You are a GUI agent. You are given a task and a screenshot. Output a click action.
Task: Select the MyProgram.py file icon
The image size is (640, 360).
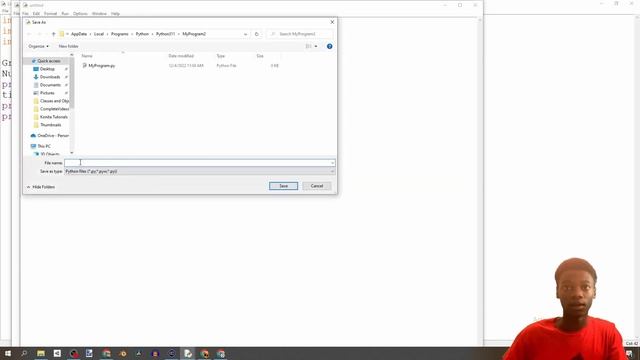pos(84,65)
